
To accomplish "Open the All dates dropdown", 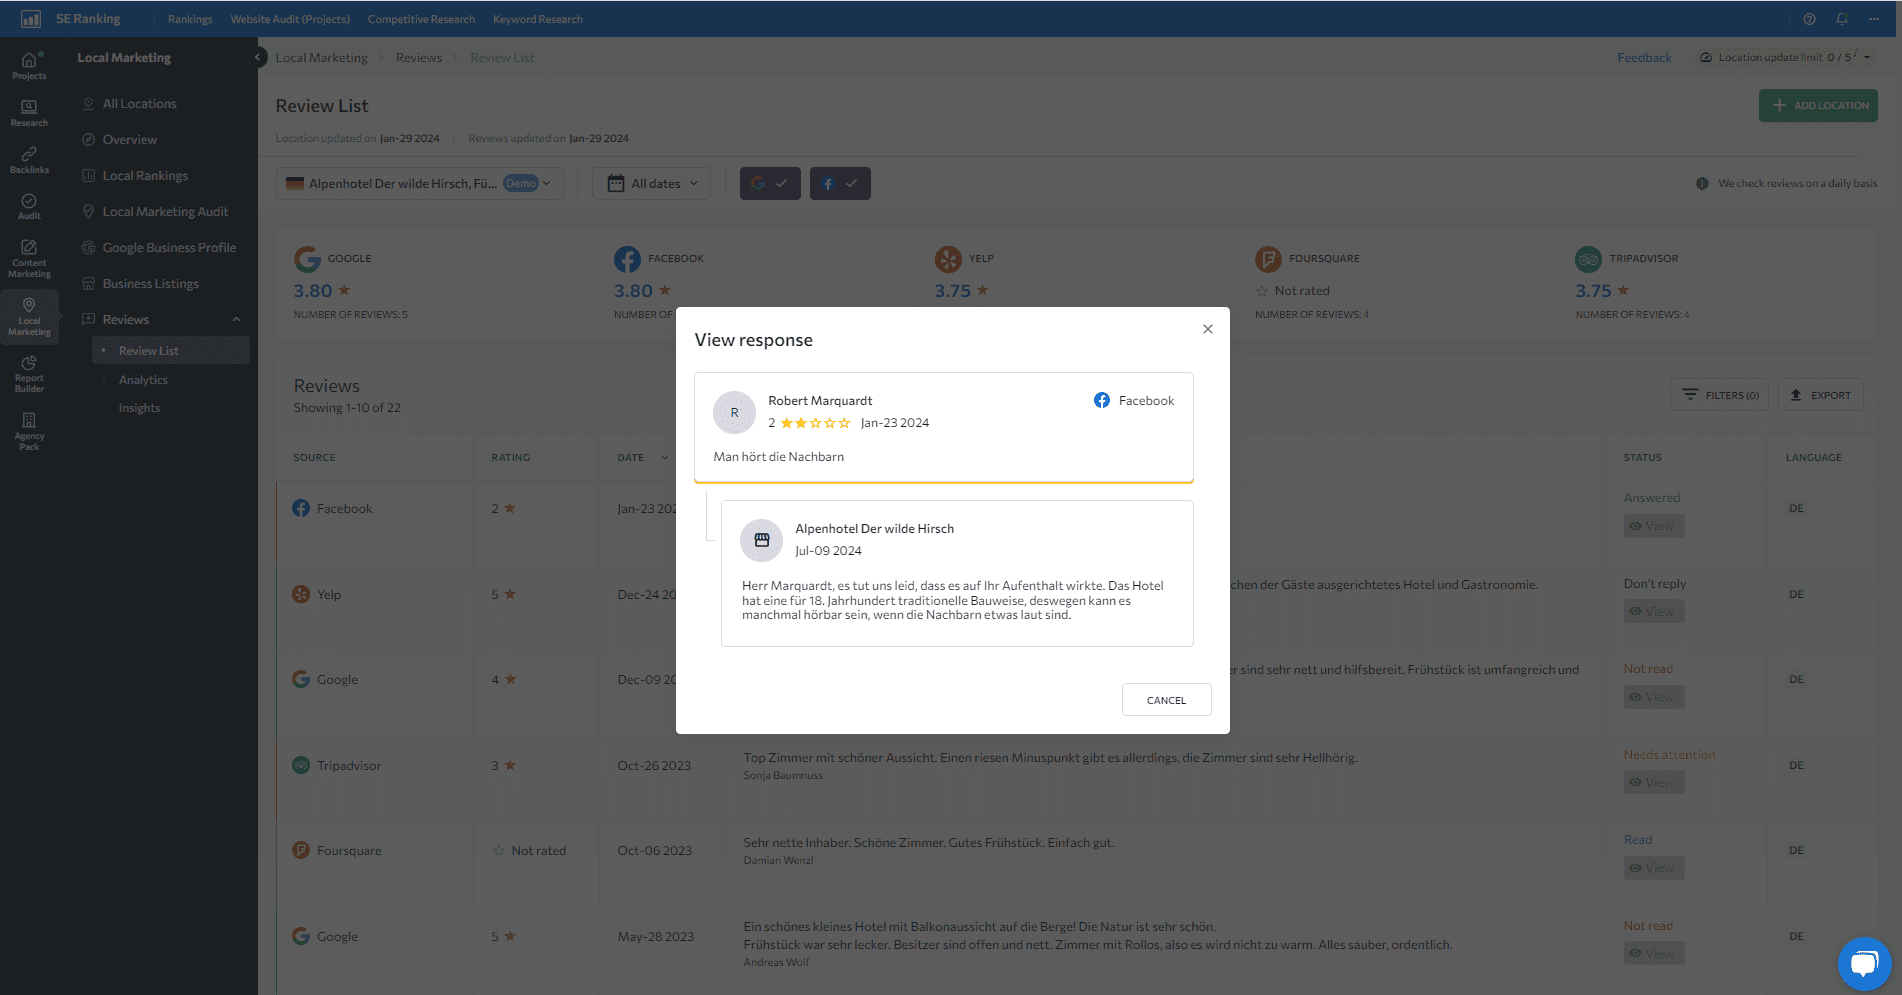I will [x=651, y=183].
